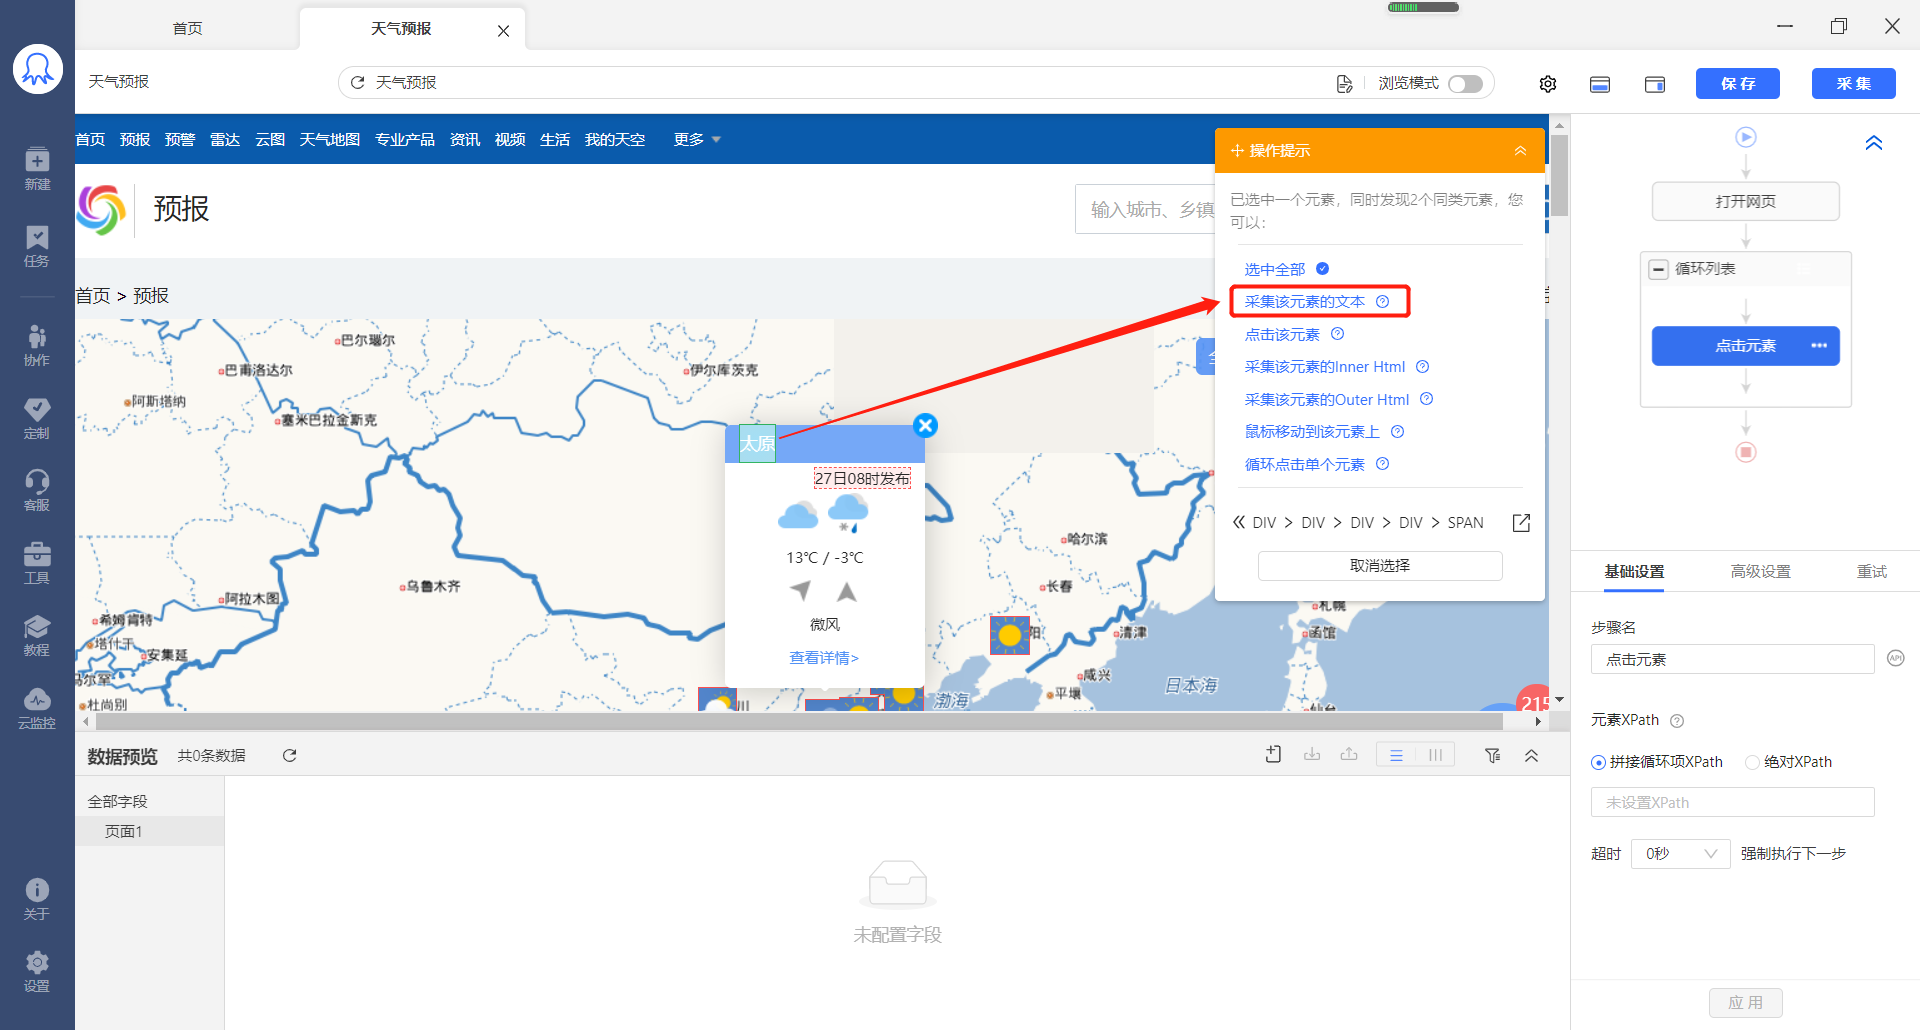Click 选中全部 in the tips panel
The width and height of the screenshot is (1920, 1030).
coord(1275,269)
